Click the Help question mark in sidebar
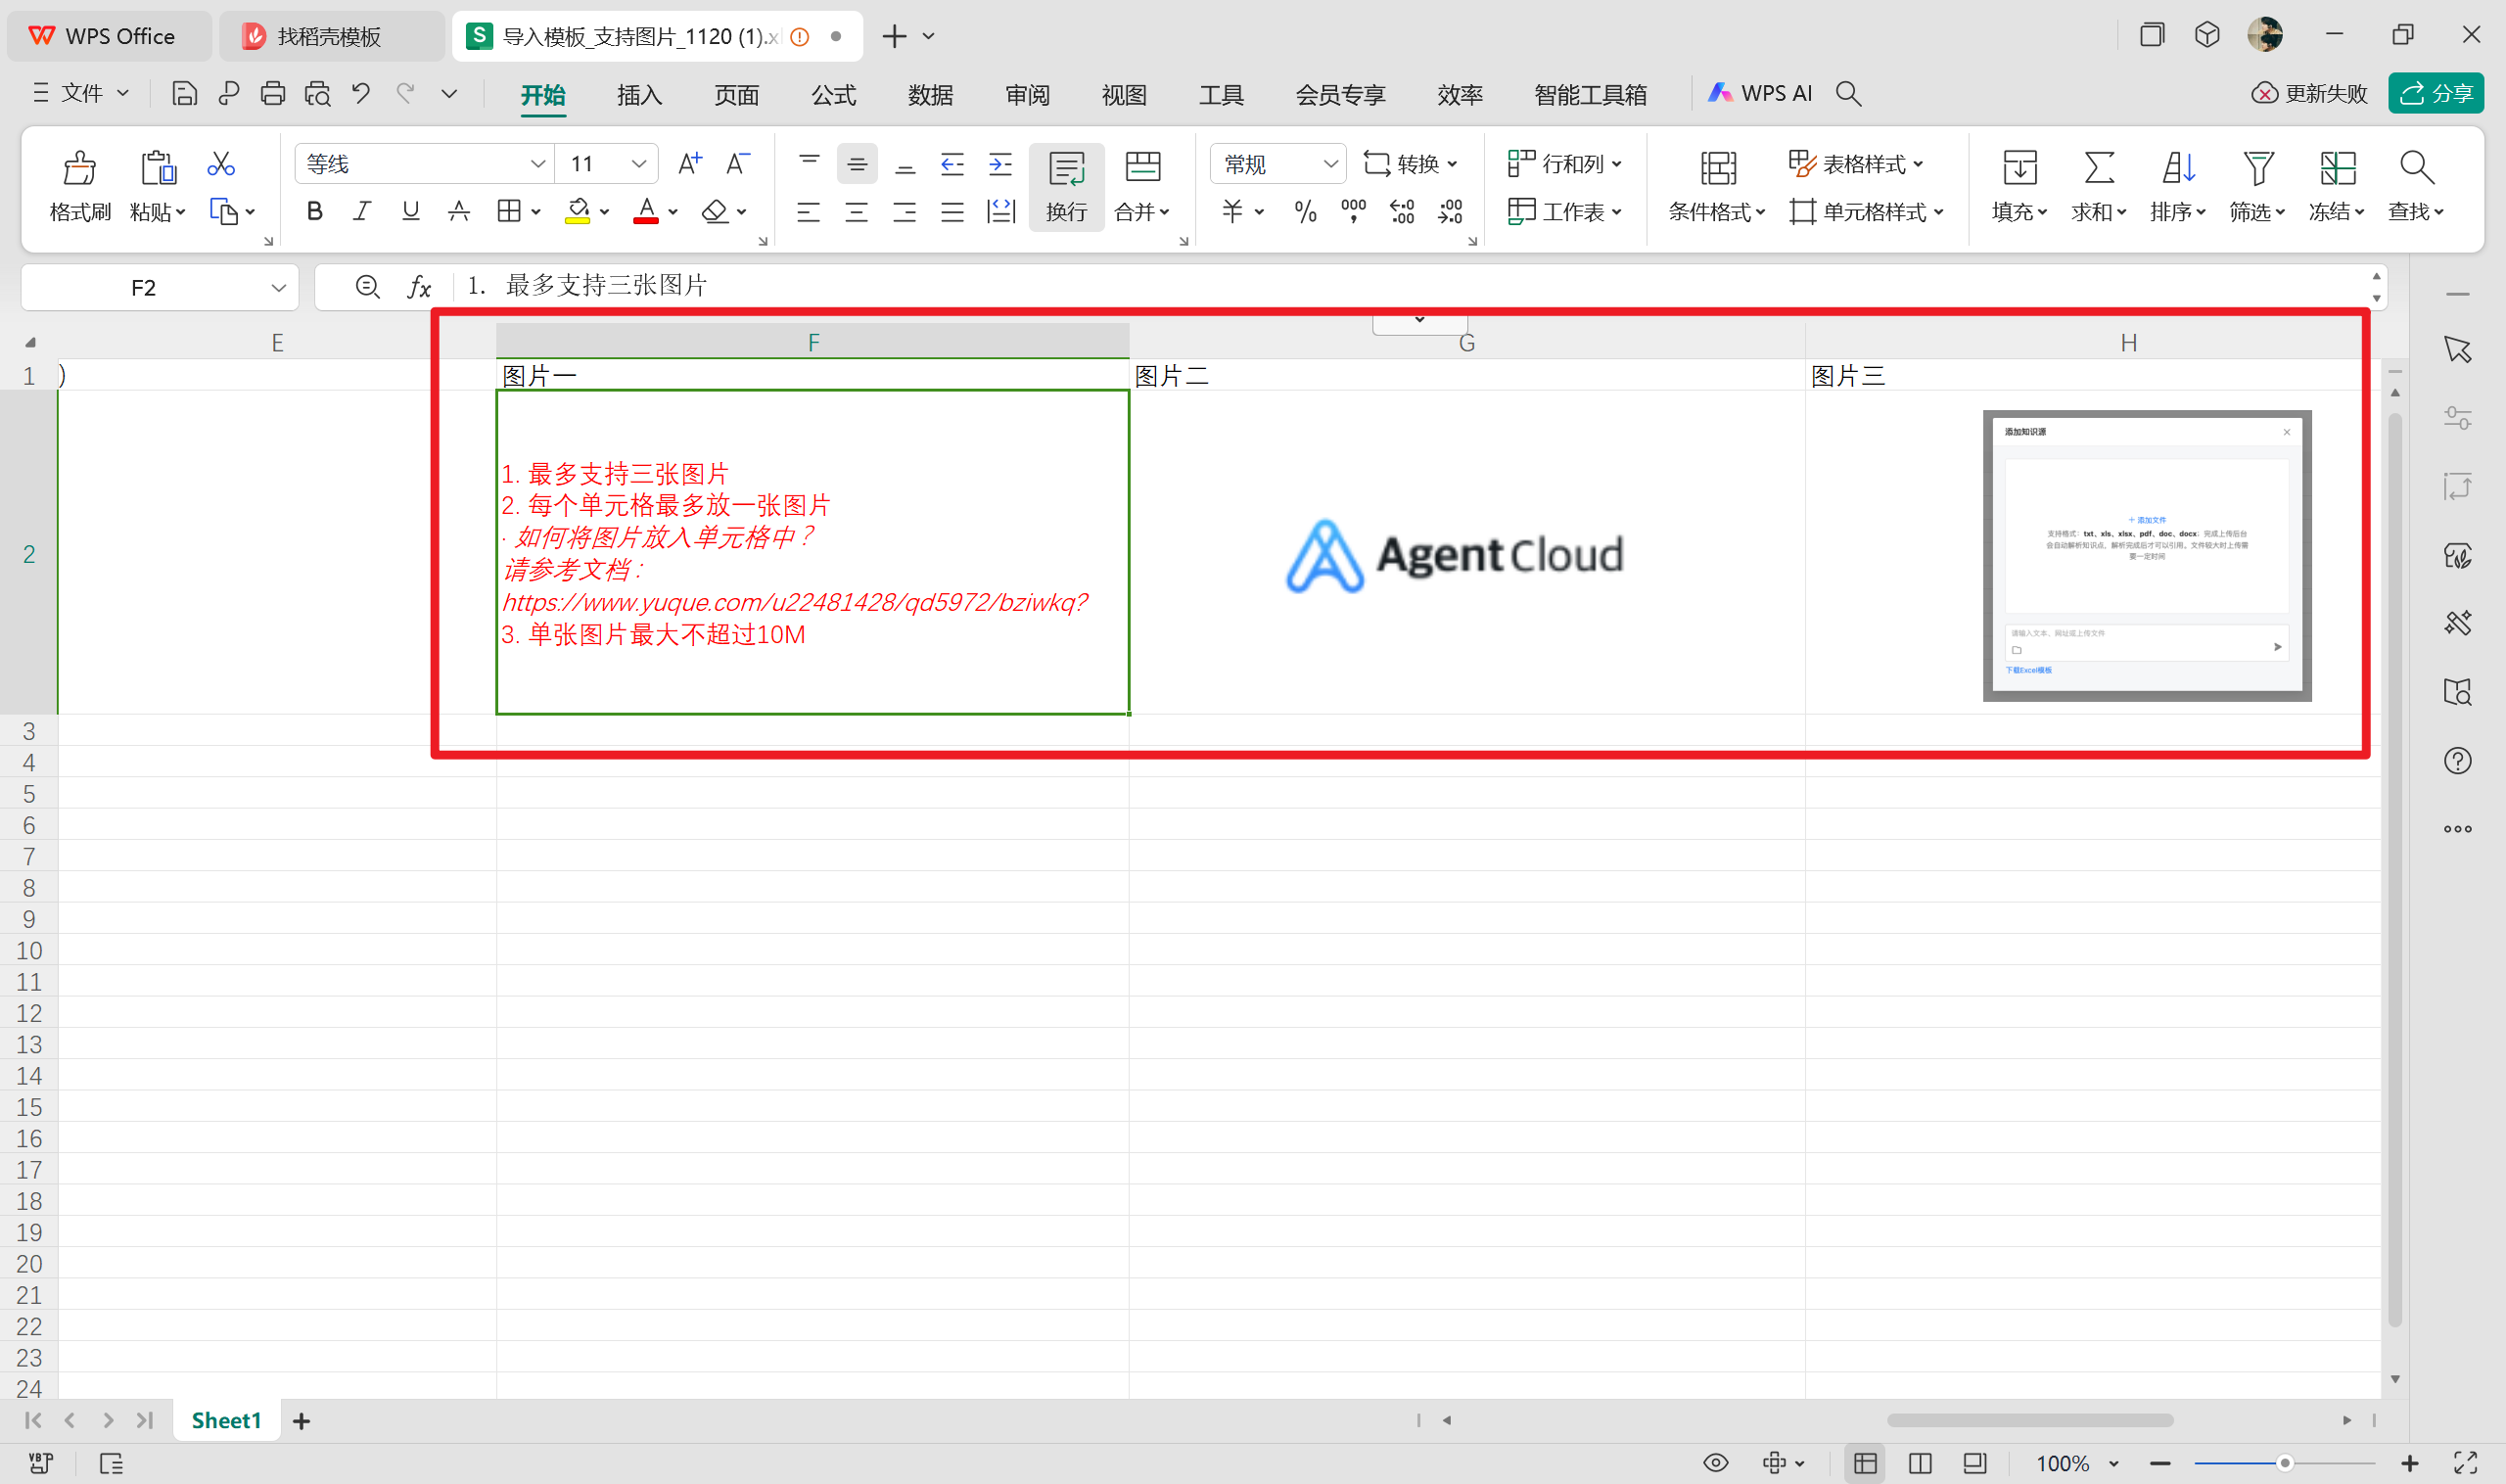 point(2457,761)
